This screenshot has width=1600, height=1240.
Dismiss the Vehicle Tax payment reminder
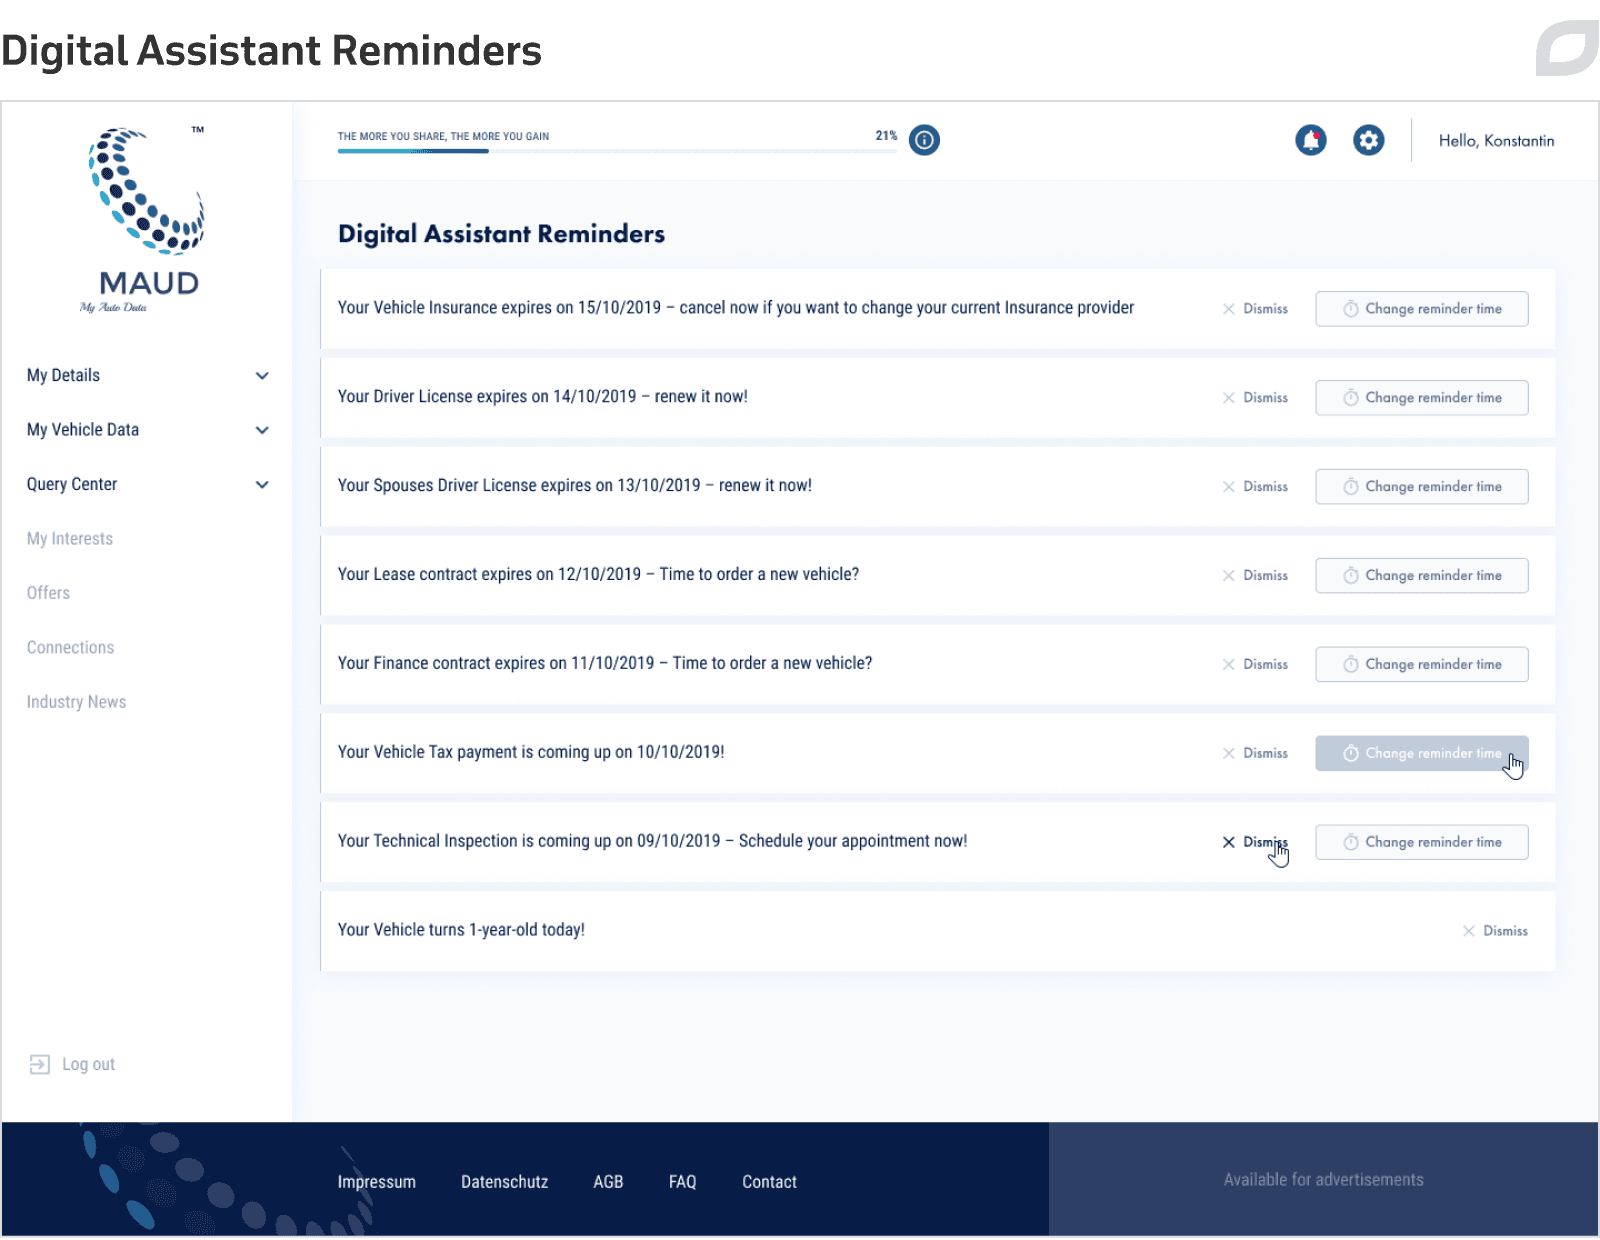click(x=1255, y=754)
